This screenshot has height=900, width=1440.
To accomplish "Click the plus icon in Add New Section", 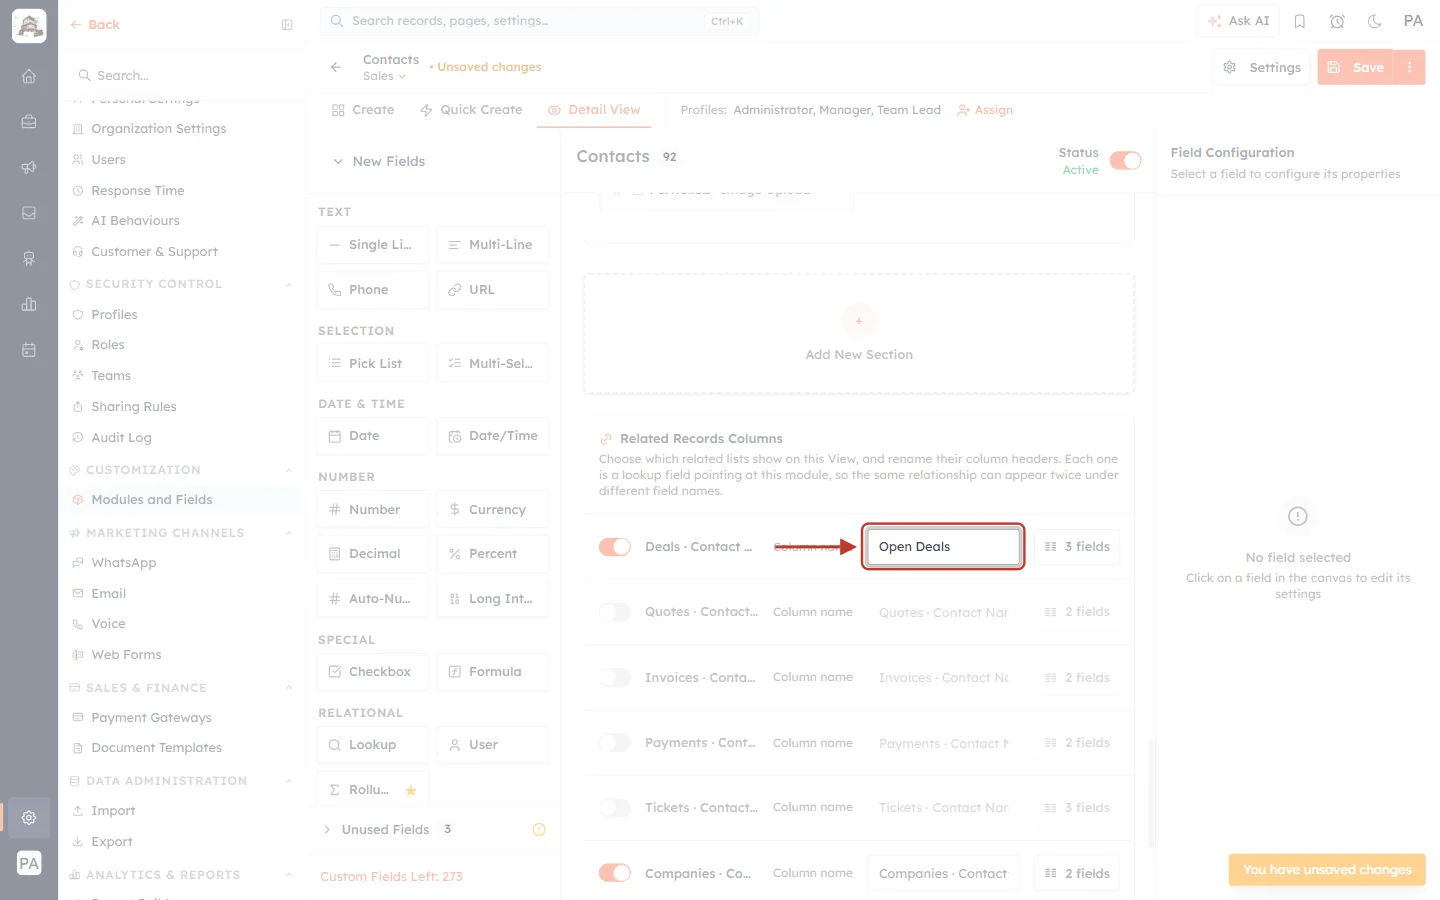I will point(859,321).
